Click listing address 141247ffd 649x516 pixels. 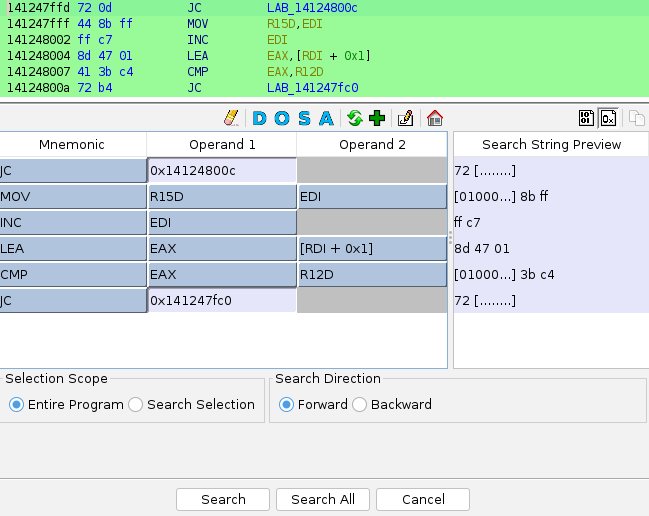coord(38,8)
